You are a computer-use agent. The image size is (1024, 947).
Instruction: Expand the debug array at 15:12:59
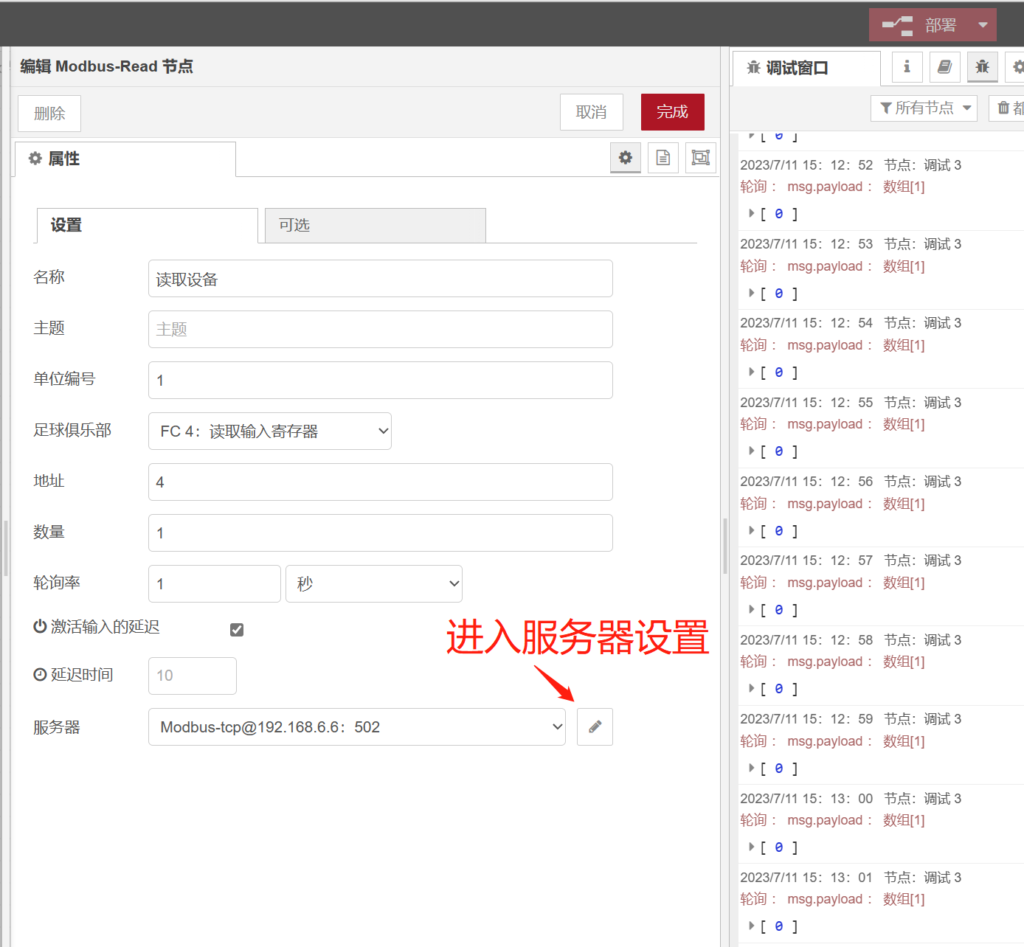751,769
